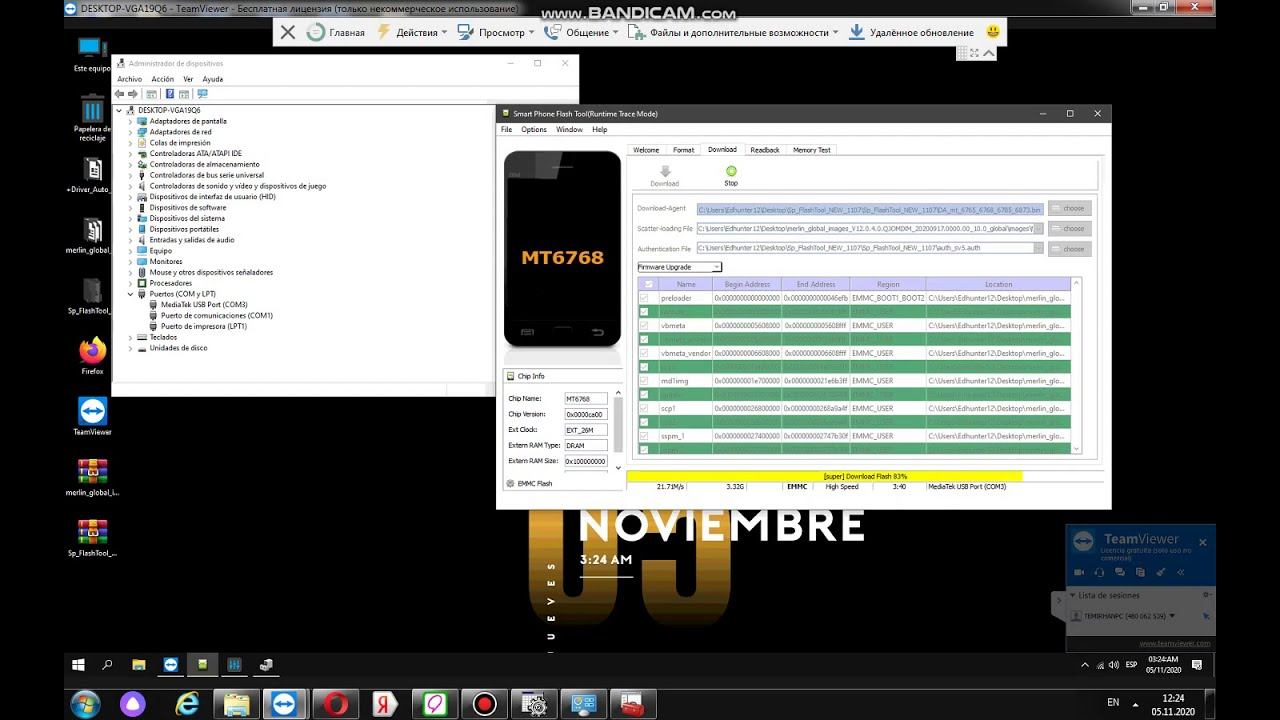Image resolution: width=1280 pixels, height=720 pixels.
Task: Expand the Teclados node
Action: pos(130,337)
